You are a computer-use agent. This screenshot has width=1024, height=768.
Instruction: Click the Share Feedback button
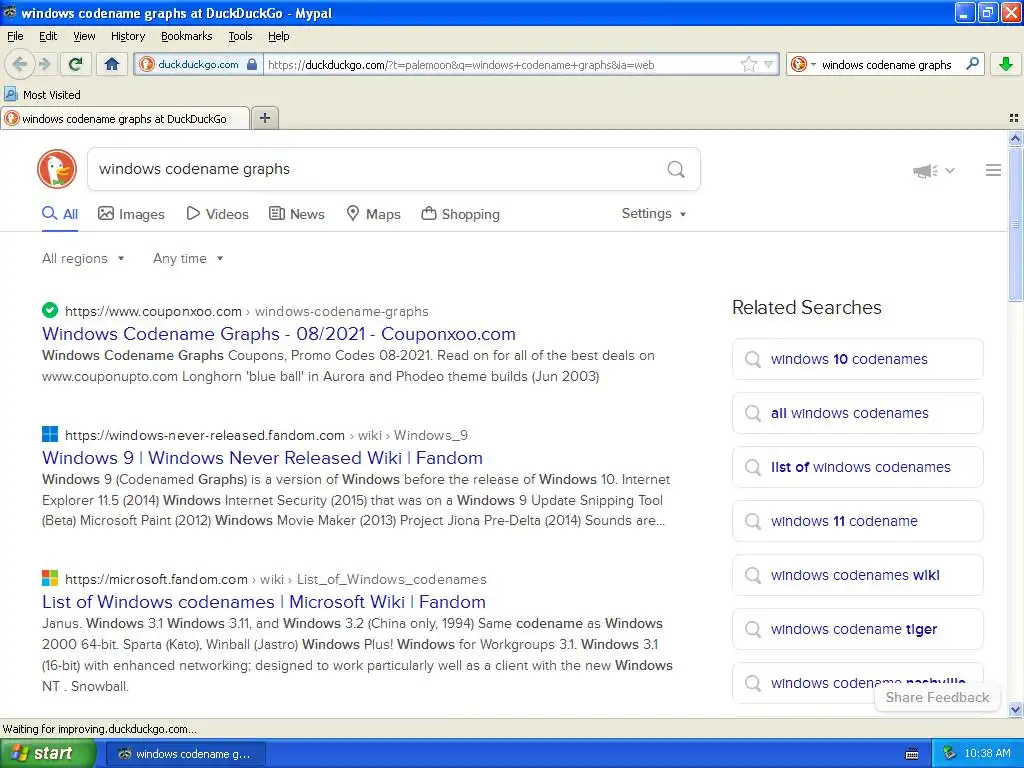click(937, 697)
